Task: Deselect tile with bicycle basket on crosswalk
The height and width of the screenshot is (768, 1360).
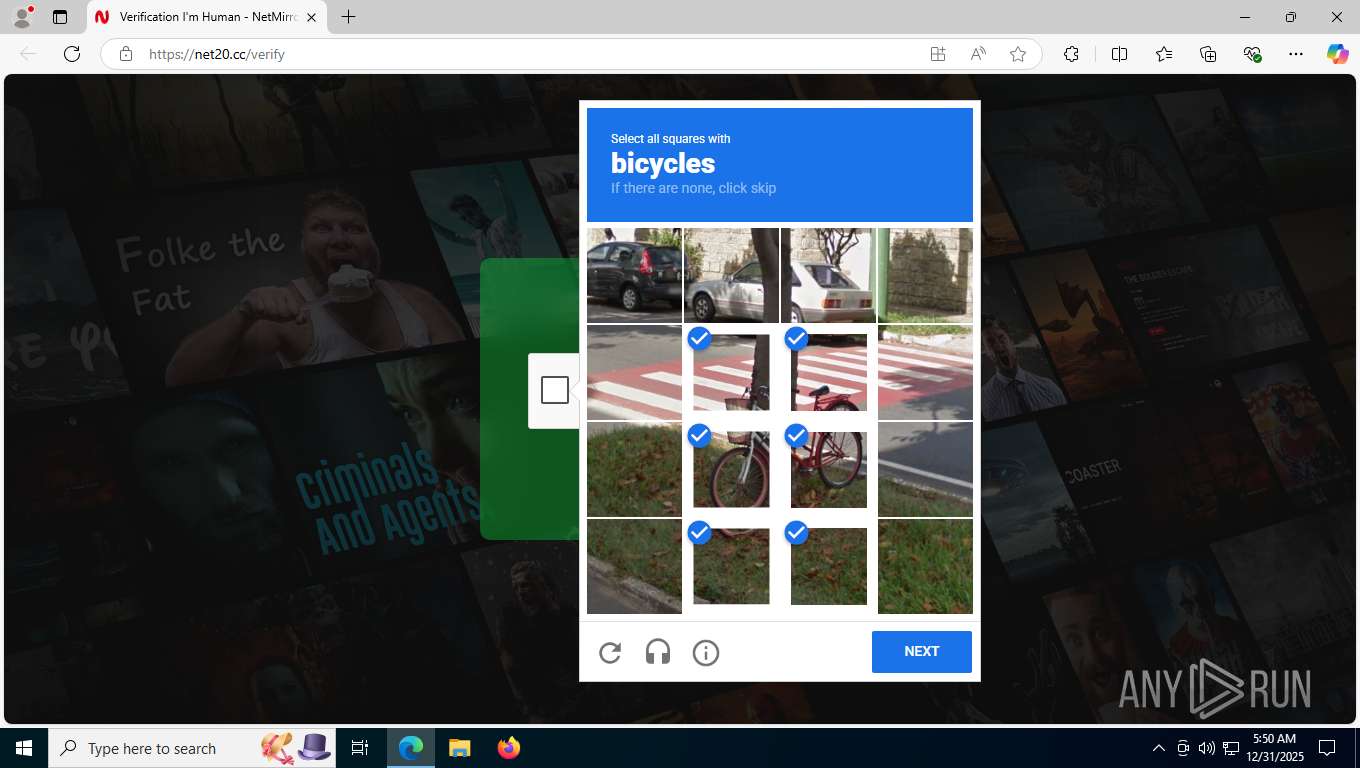Action: [731, 372]
